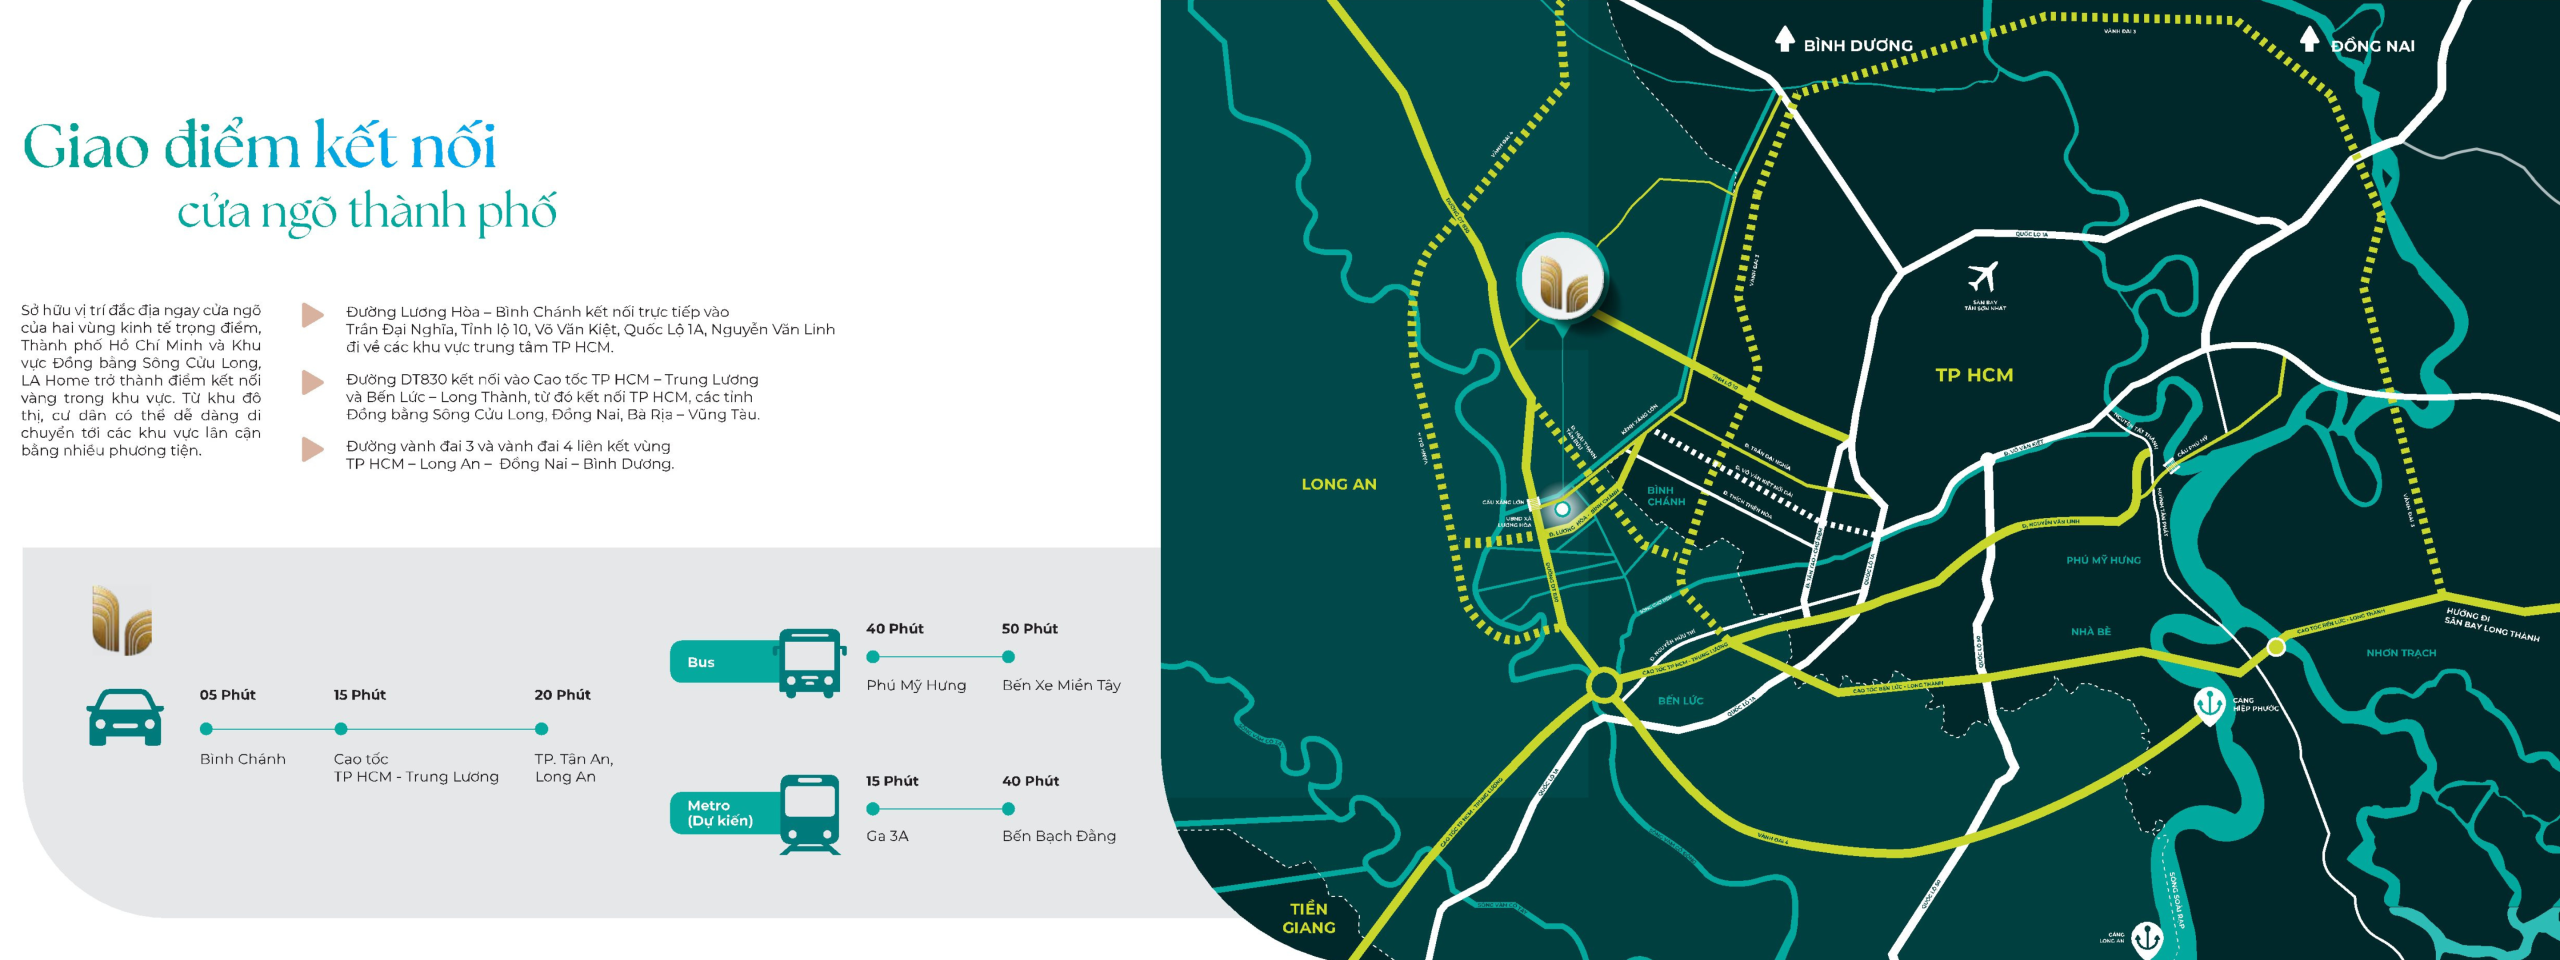2560x960 pixels.
Task: Click the glowing project location dot on map
Action: 1562,509
